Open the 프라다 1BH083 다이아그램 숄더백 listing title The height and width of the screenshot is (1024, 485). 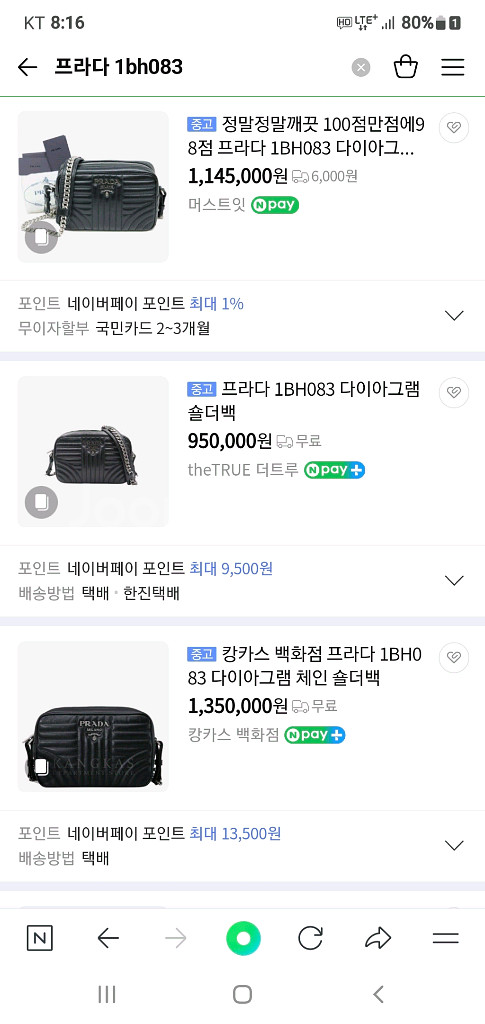(x=304, y=400)
